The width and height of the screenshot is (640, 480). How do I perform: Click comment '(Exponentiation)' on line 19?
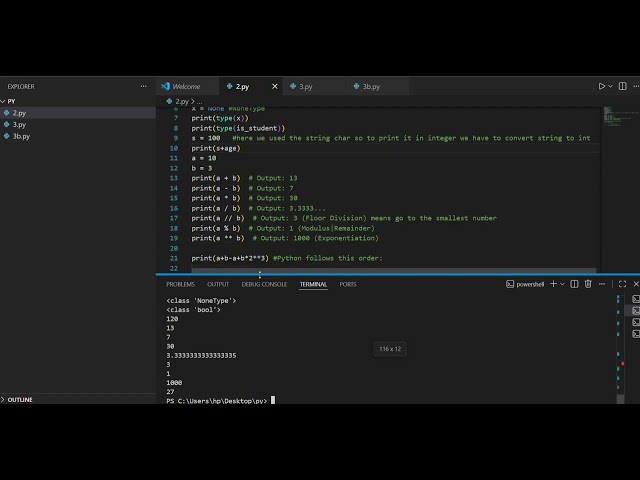click(x=346, y=238)
